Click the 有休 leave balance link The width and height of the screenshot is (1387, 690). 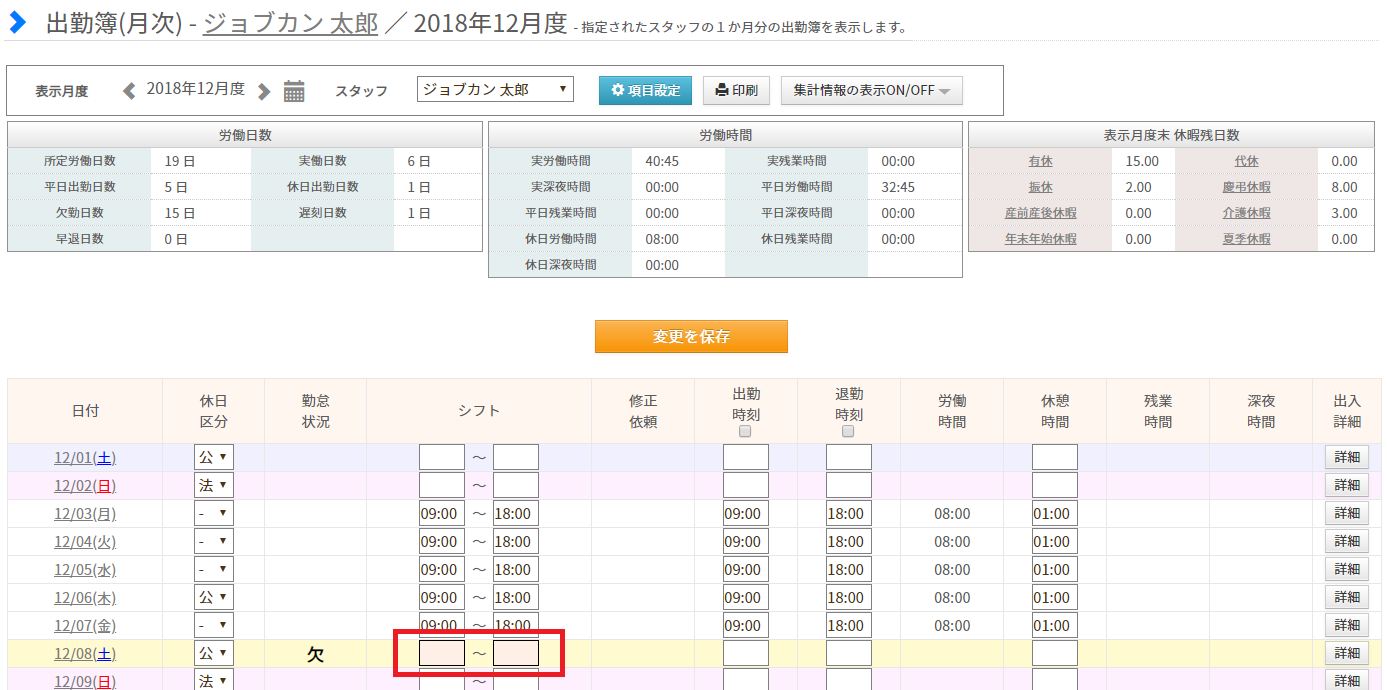point(1040,161)
